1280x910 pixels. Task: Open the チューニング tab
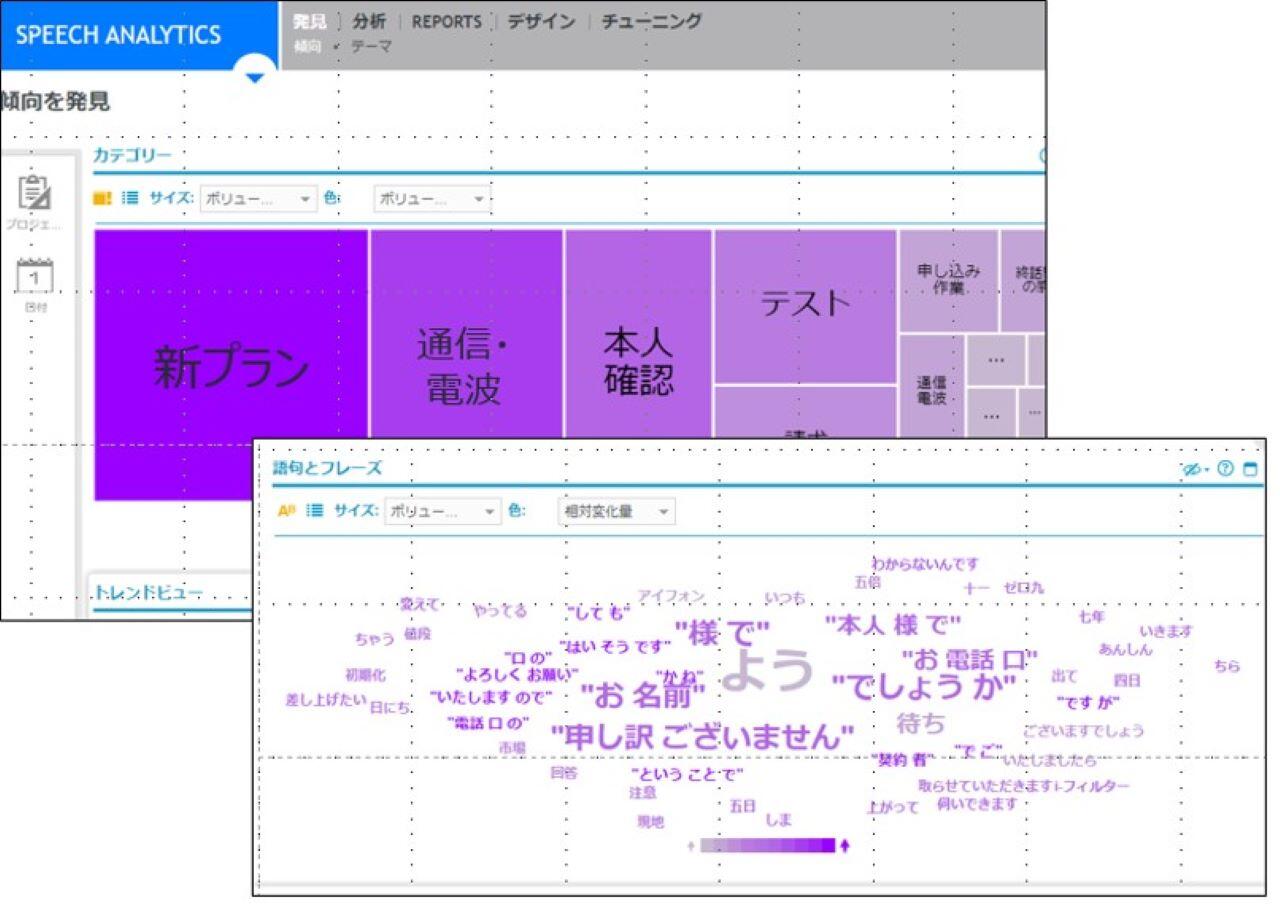click(x=651, y=21)
